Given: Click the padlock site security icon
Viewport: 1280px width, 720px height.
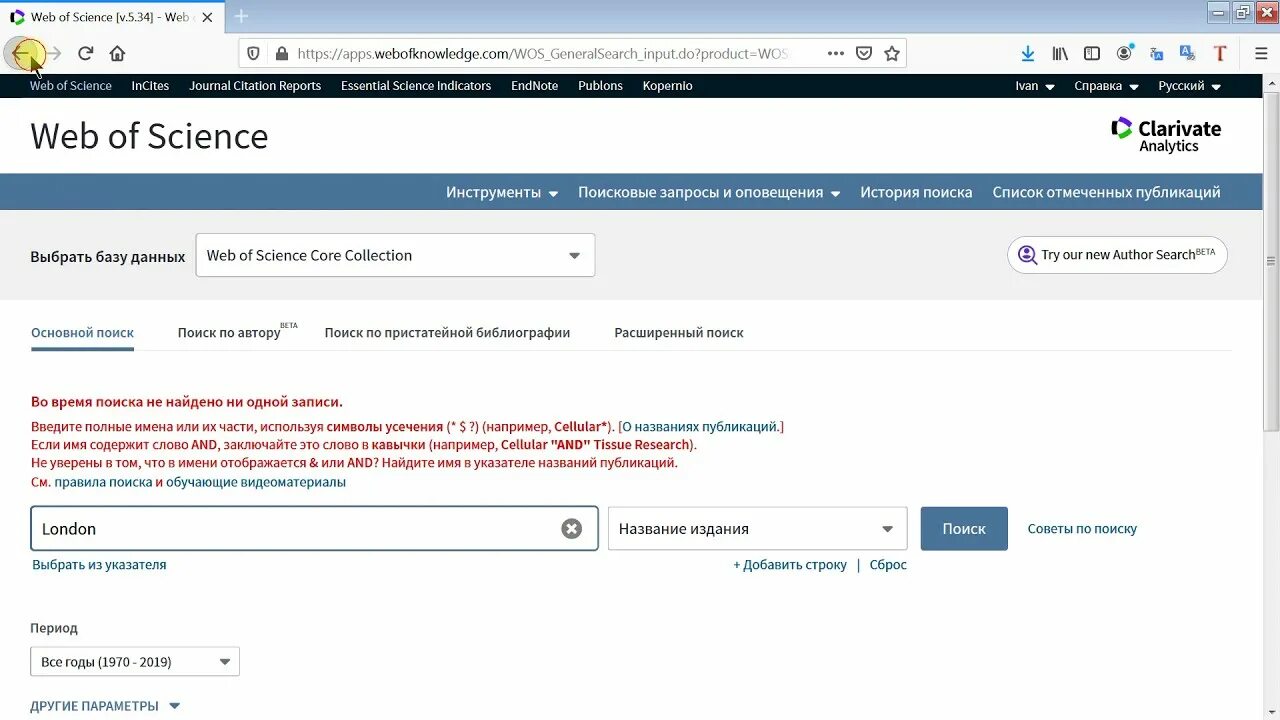Looking at the screenshot, I should (x=281, y=54).
